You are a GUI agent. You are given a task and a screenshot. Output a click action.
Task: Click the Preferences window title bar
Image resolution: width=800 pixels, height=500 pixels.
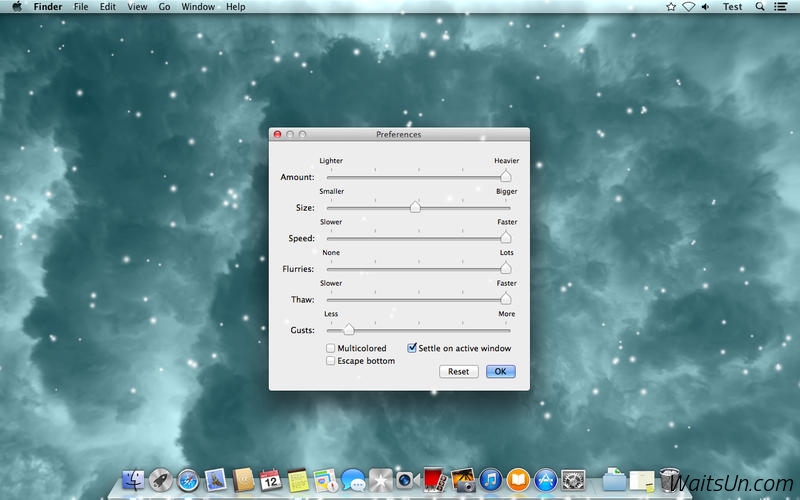pyautogui.click(x=399, y=134)
